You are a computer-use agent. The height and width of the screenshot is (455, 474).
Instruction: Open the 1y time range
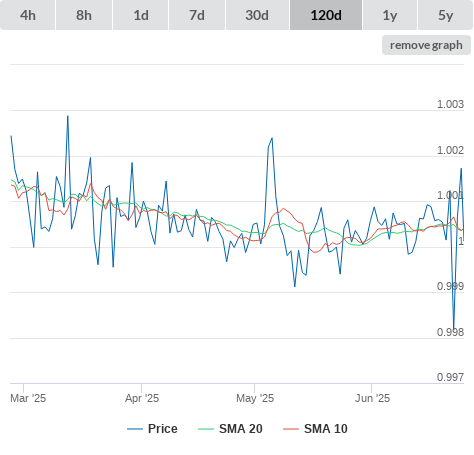click(390, 15)
